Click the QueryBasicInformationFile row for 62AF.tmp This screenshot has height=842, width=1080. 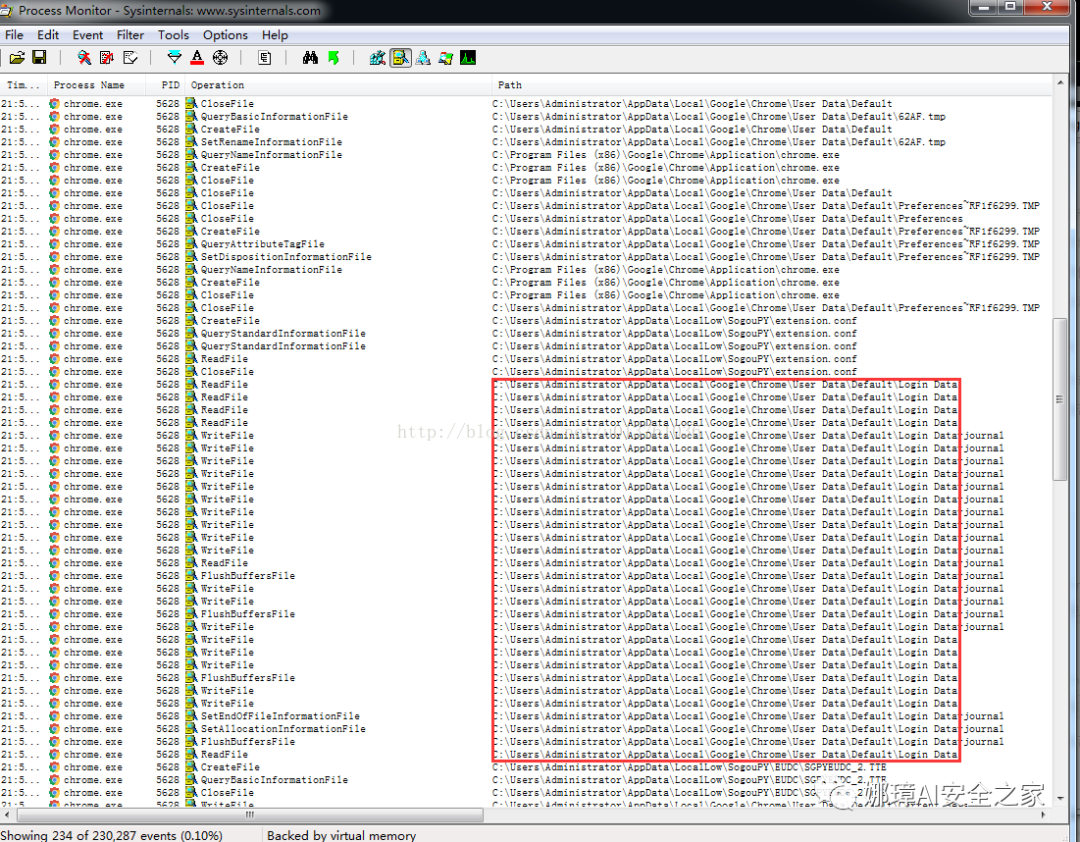tap(526, 116)
